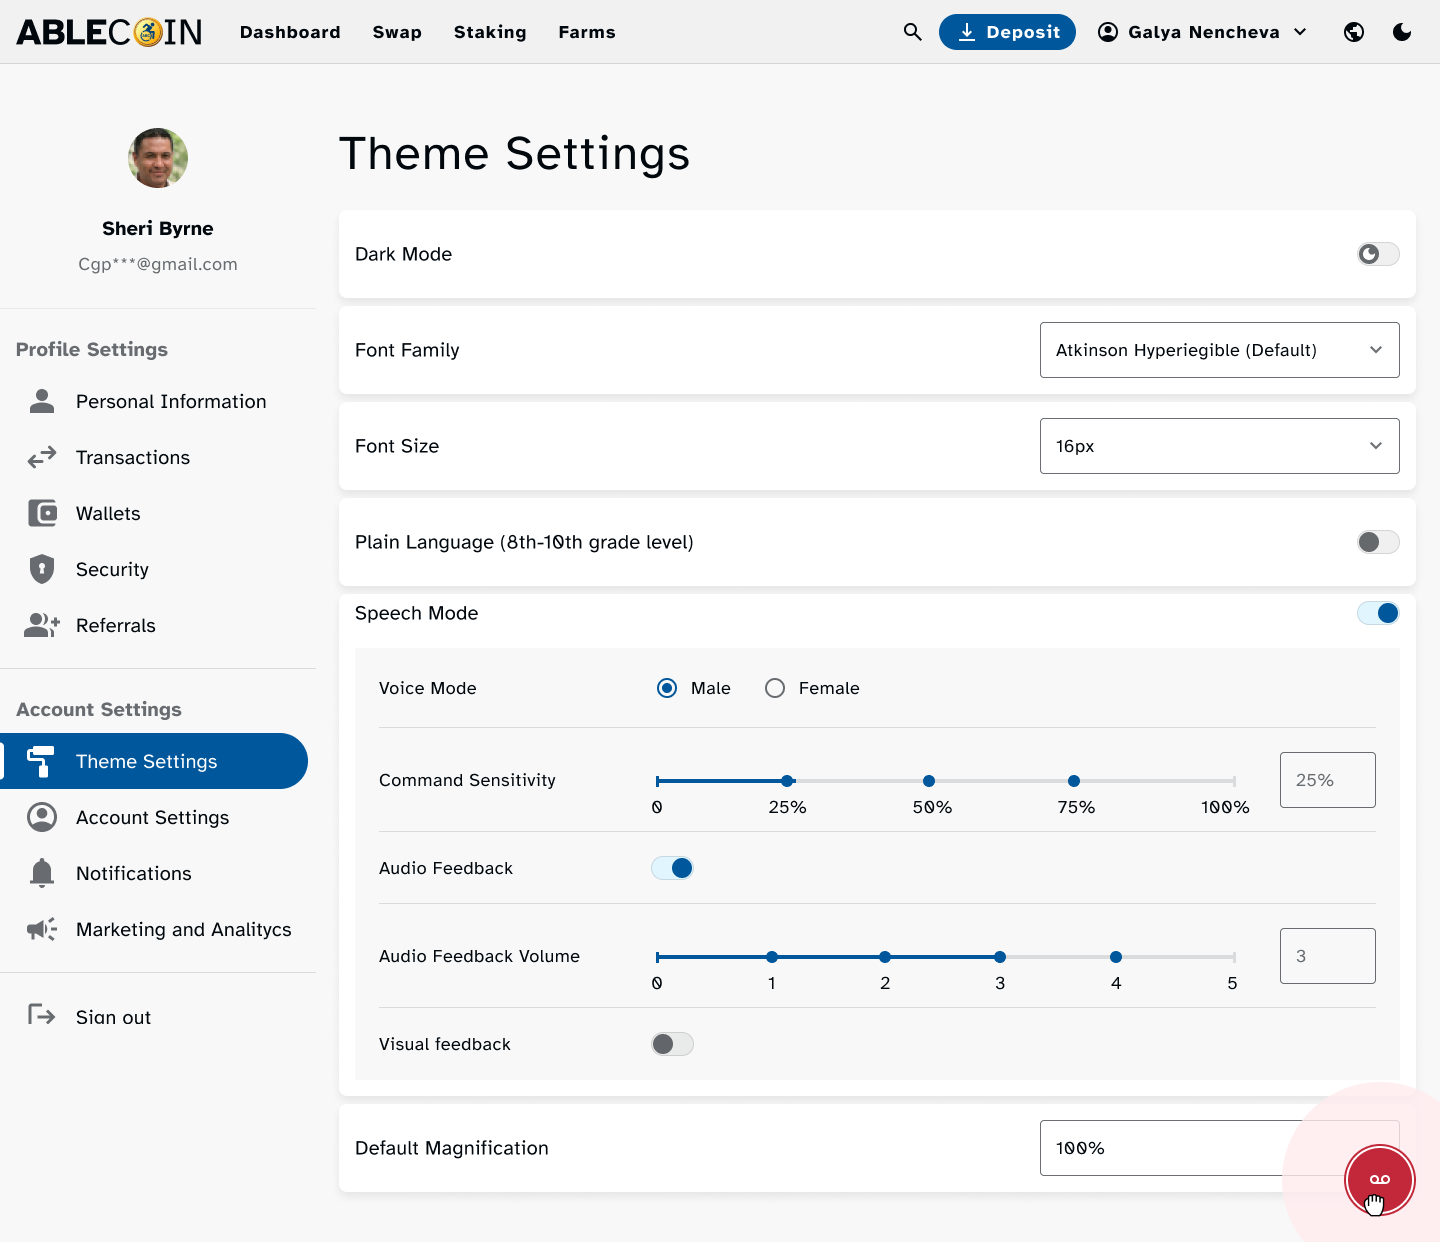Click the red voicemail floating button
This screenshot has width=1440, height=1242.
1379,1180
